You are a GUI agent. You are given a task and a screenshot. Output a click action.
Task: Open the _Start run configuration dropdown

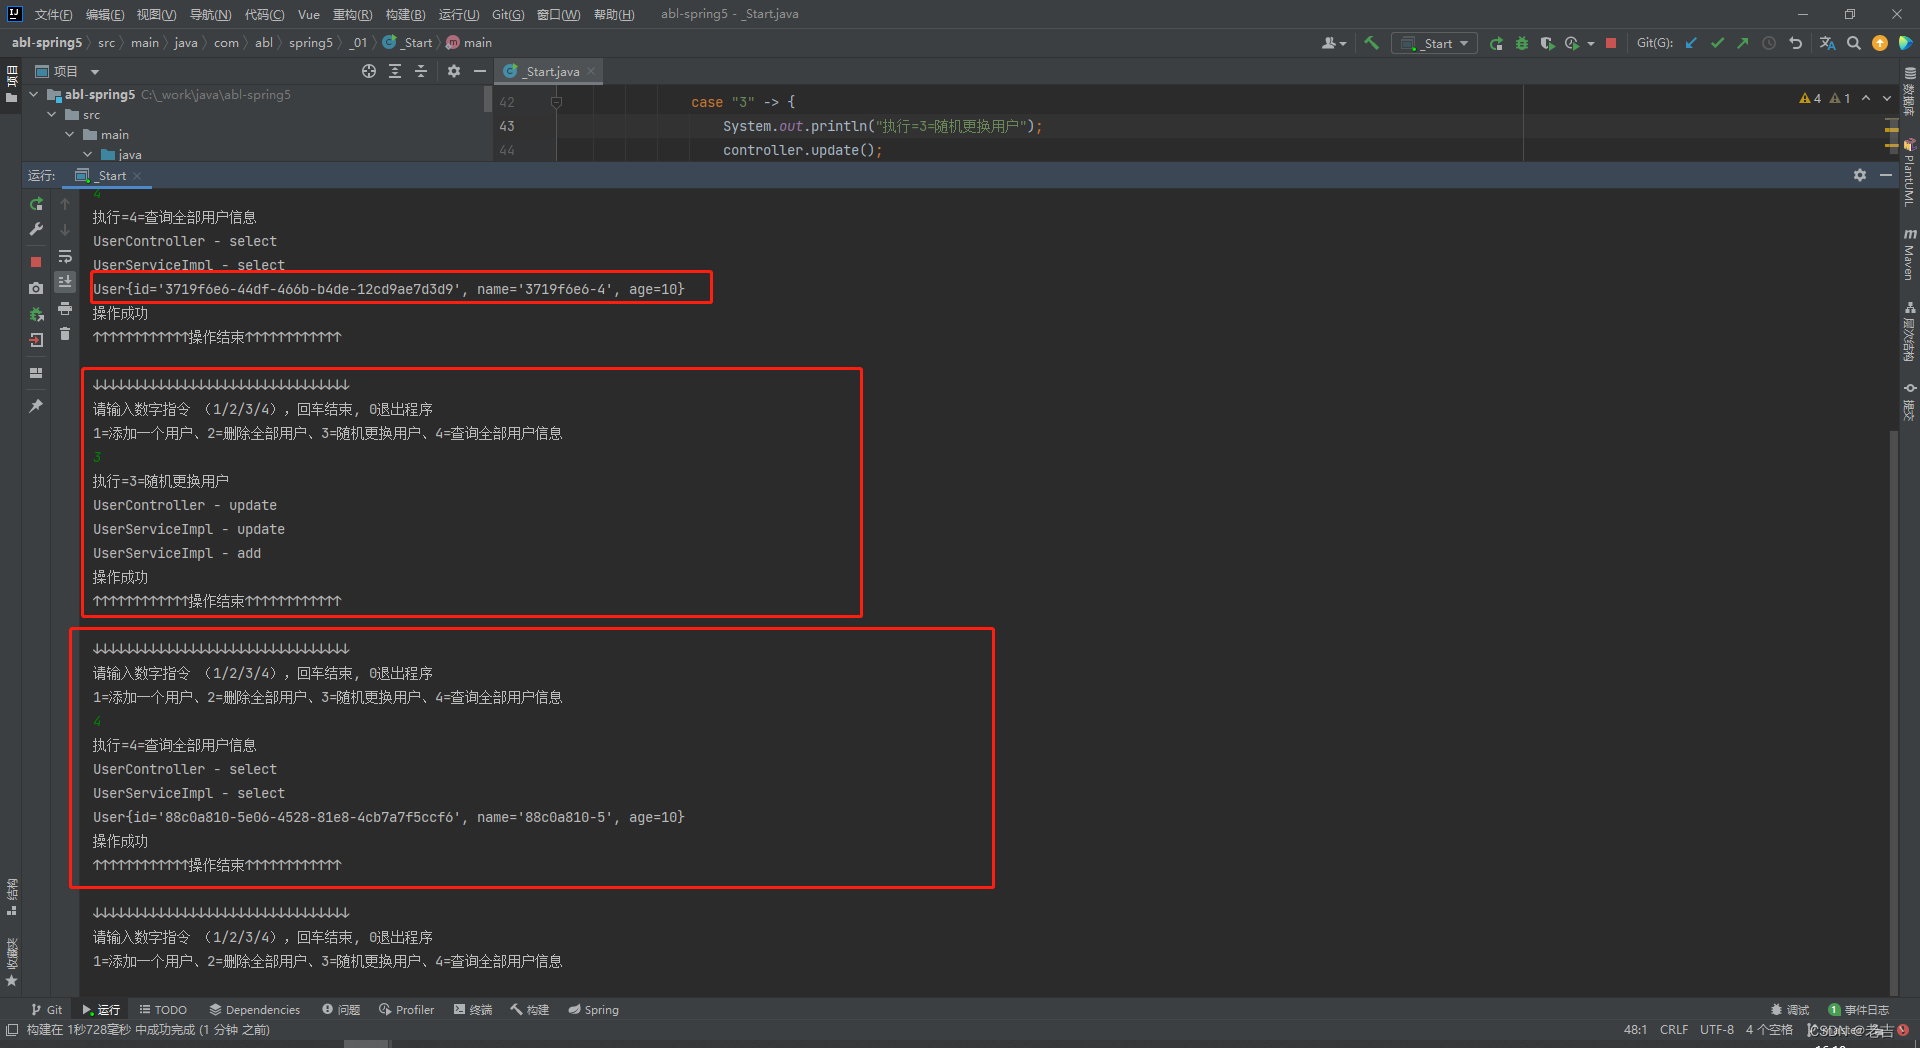(1435, 43)
